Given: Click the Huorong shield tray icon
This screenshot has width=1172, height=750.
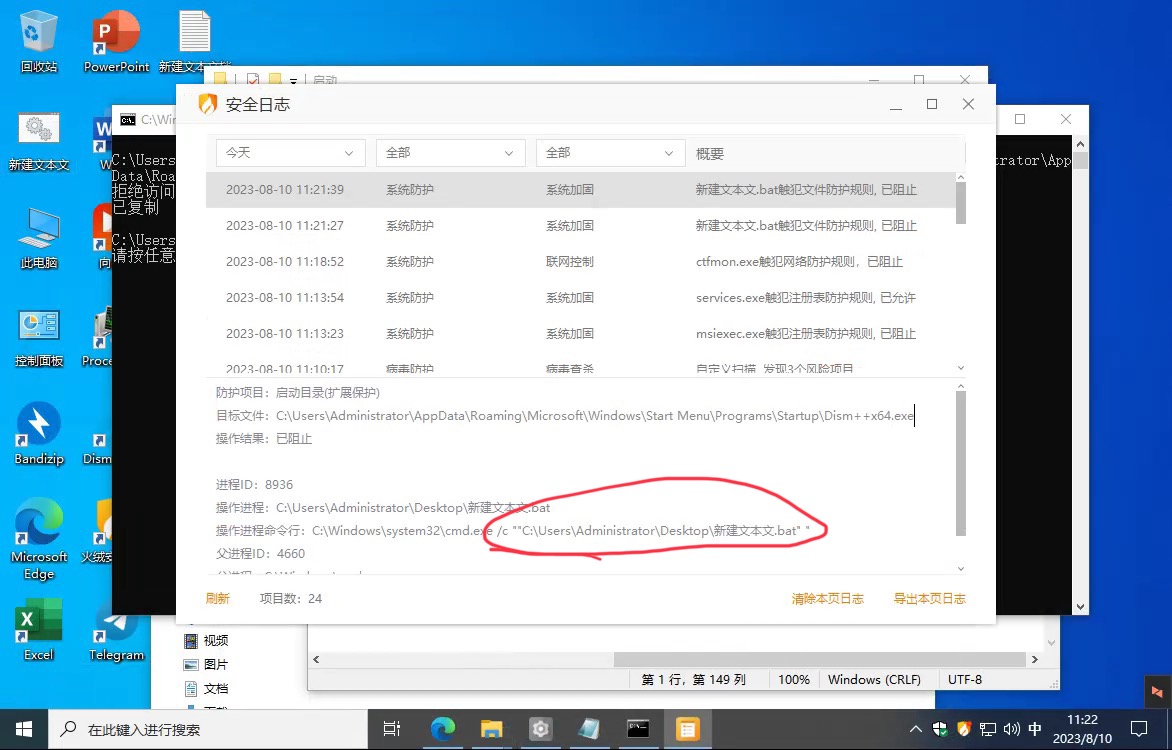Looking at the screenshot, I should pos(964,729).
